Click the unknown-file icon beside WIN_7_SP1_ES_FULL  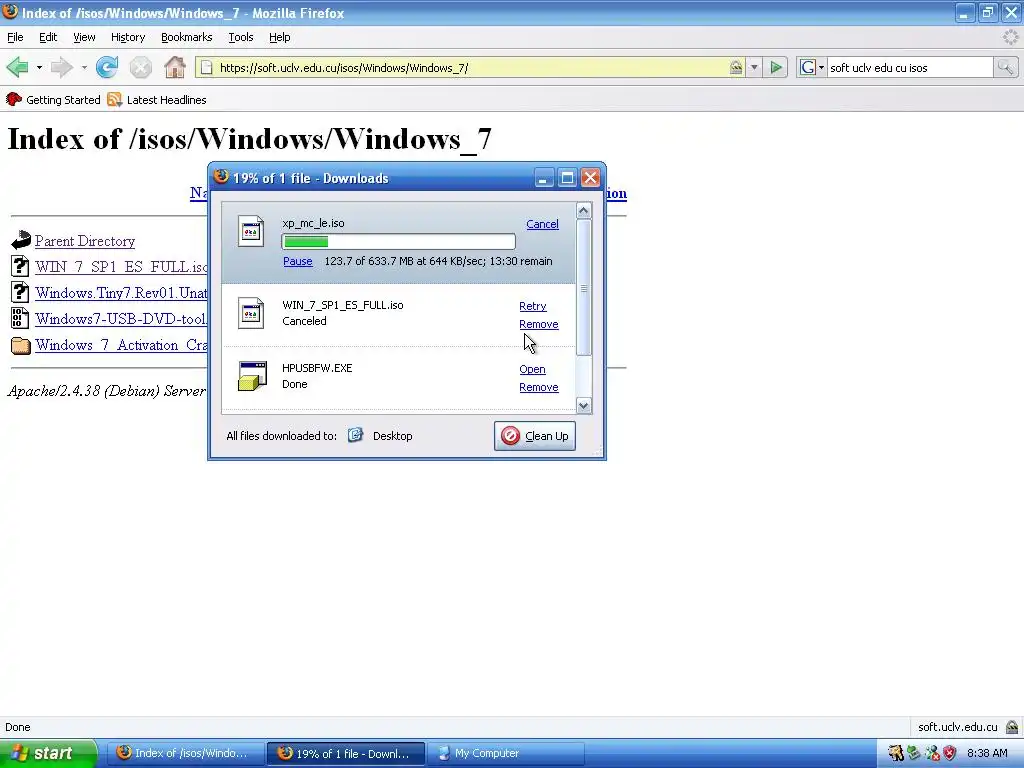point(20,266)
